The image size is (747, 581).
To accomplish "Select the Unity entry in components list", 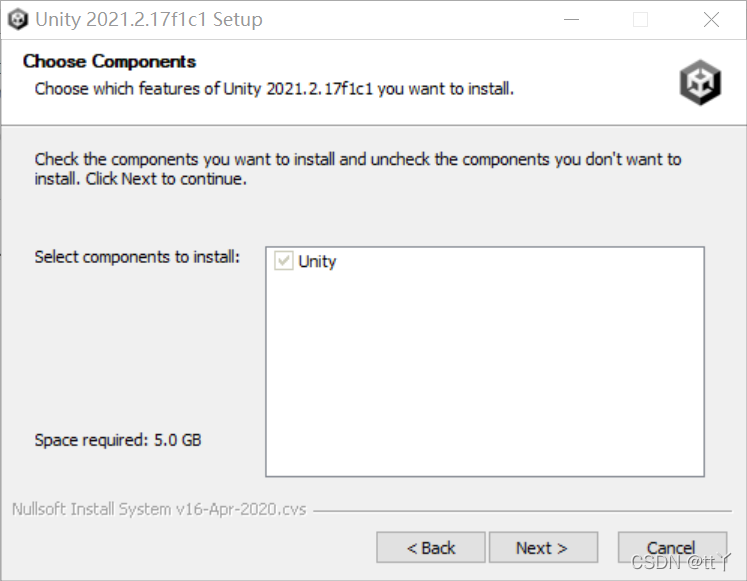I will coord(317,261).
